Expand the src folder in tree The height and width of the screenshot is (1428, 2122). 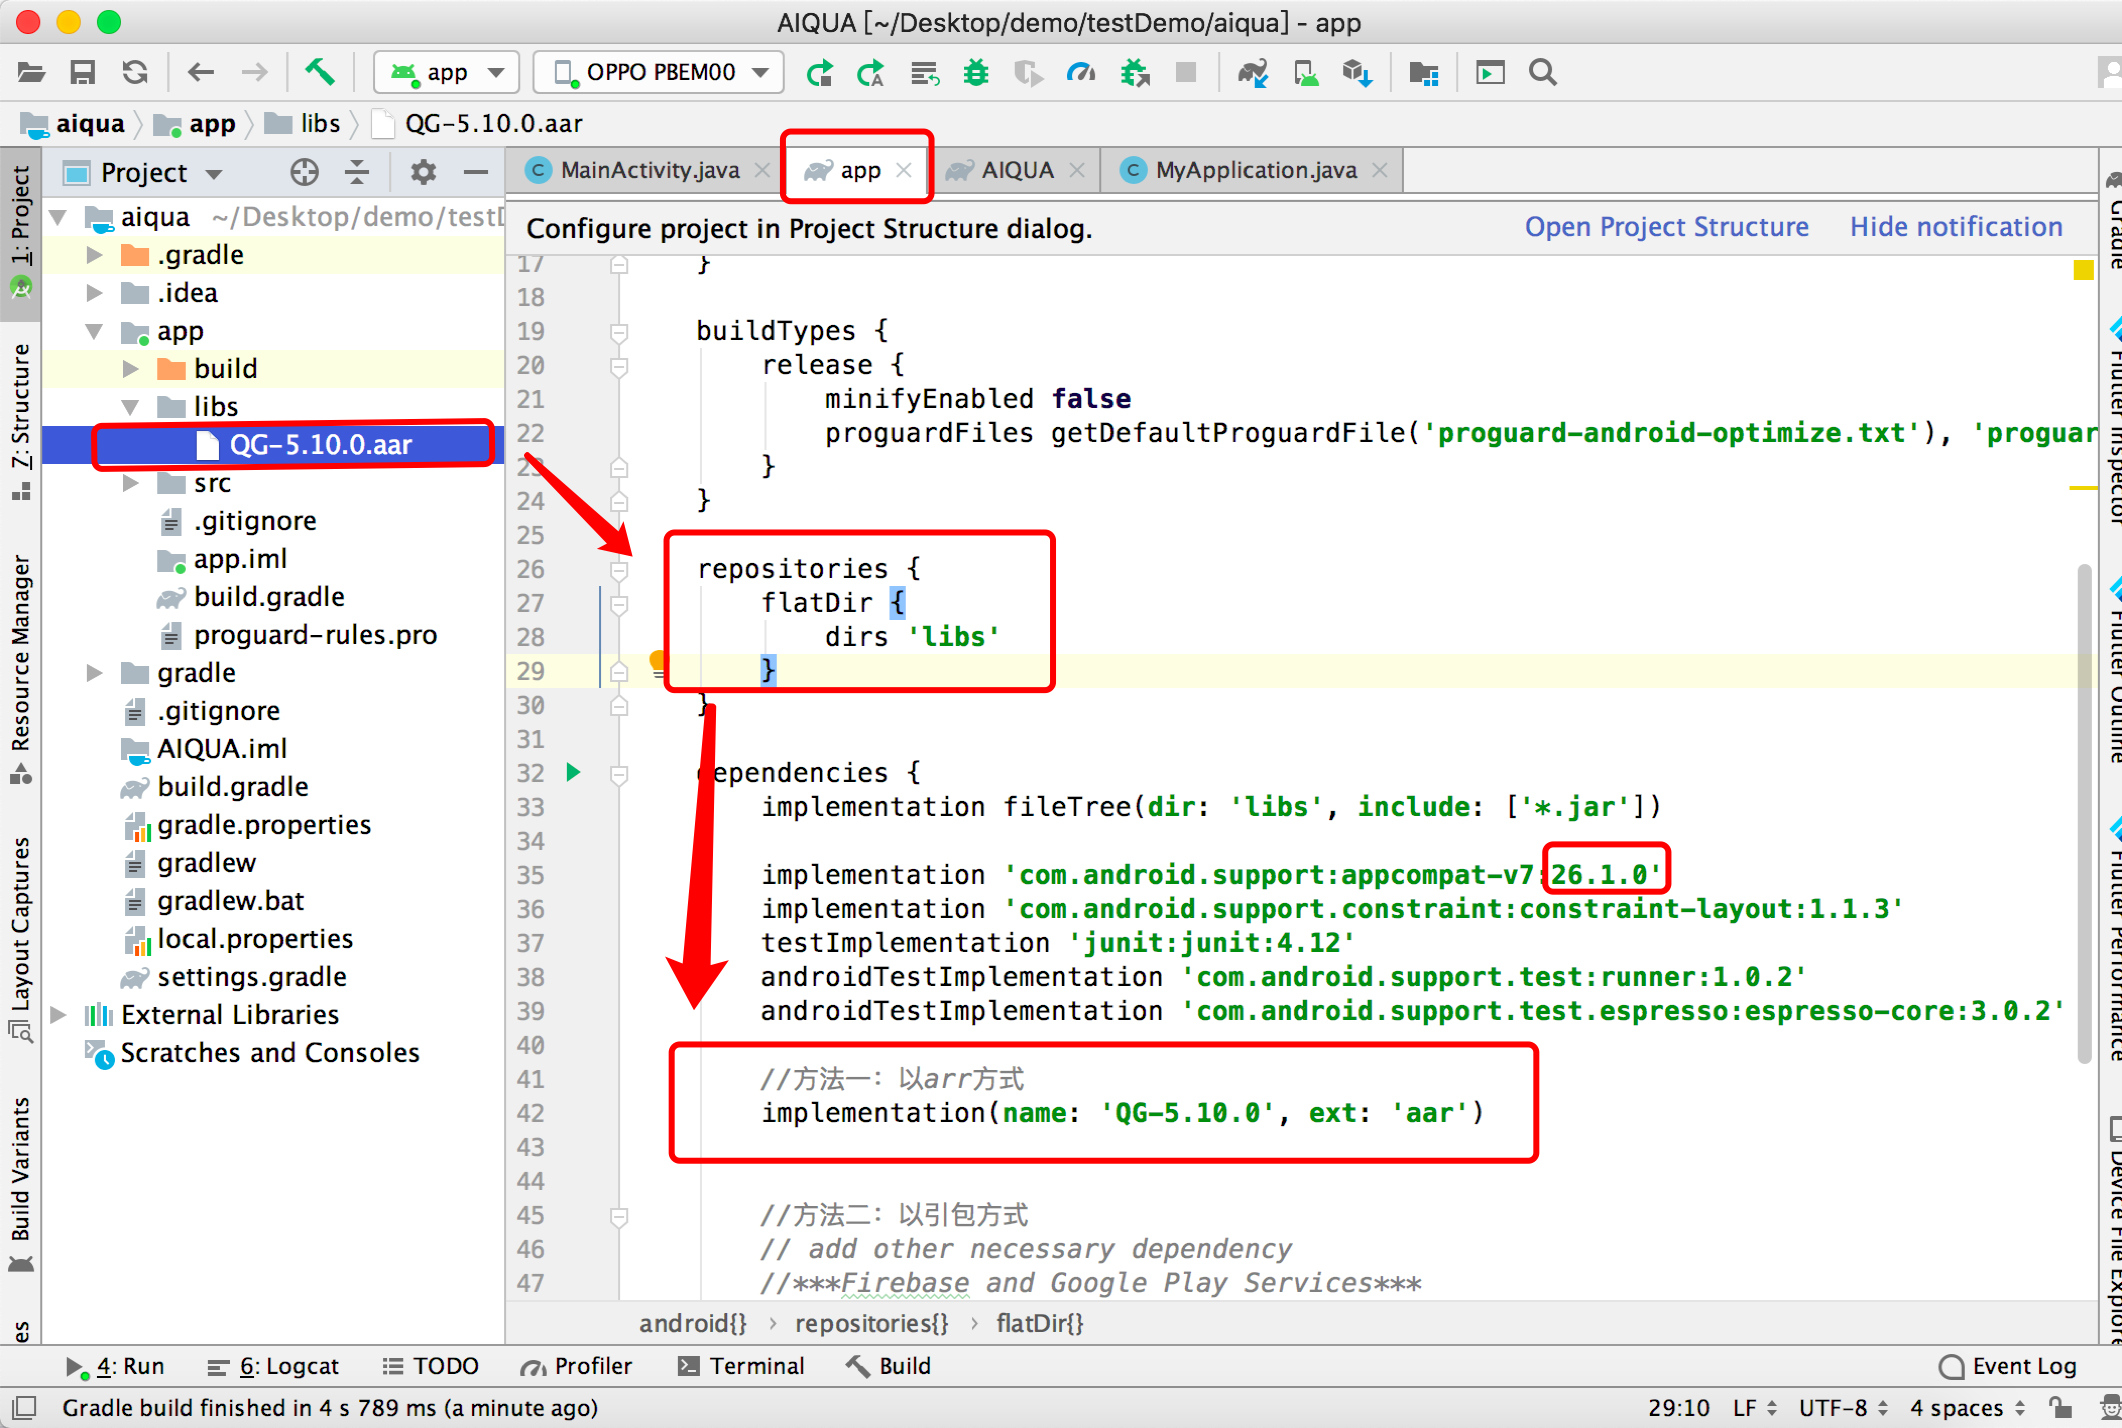pos(131,483)
